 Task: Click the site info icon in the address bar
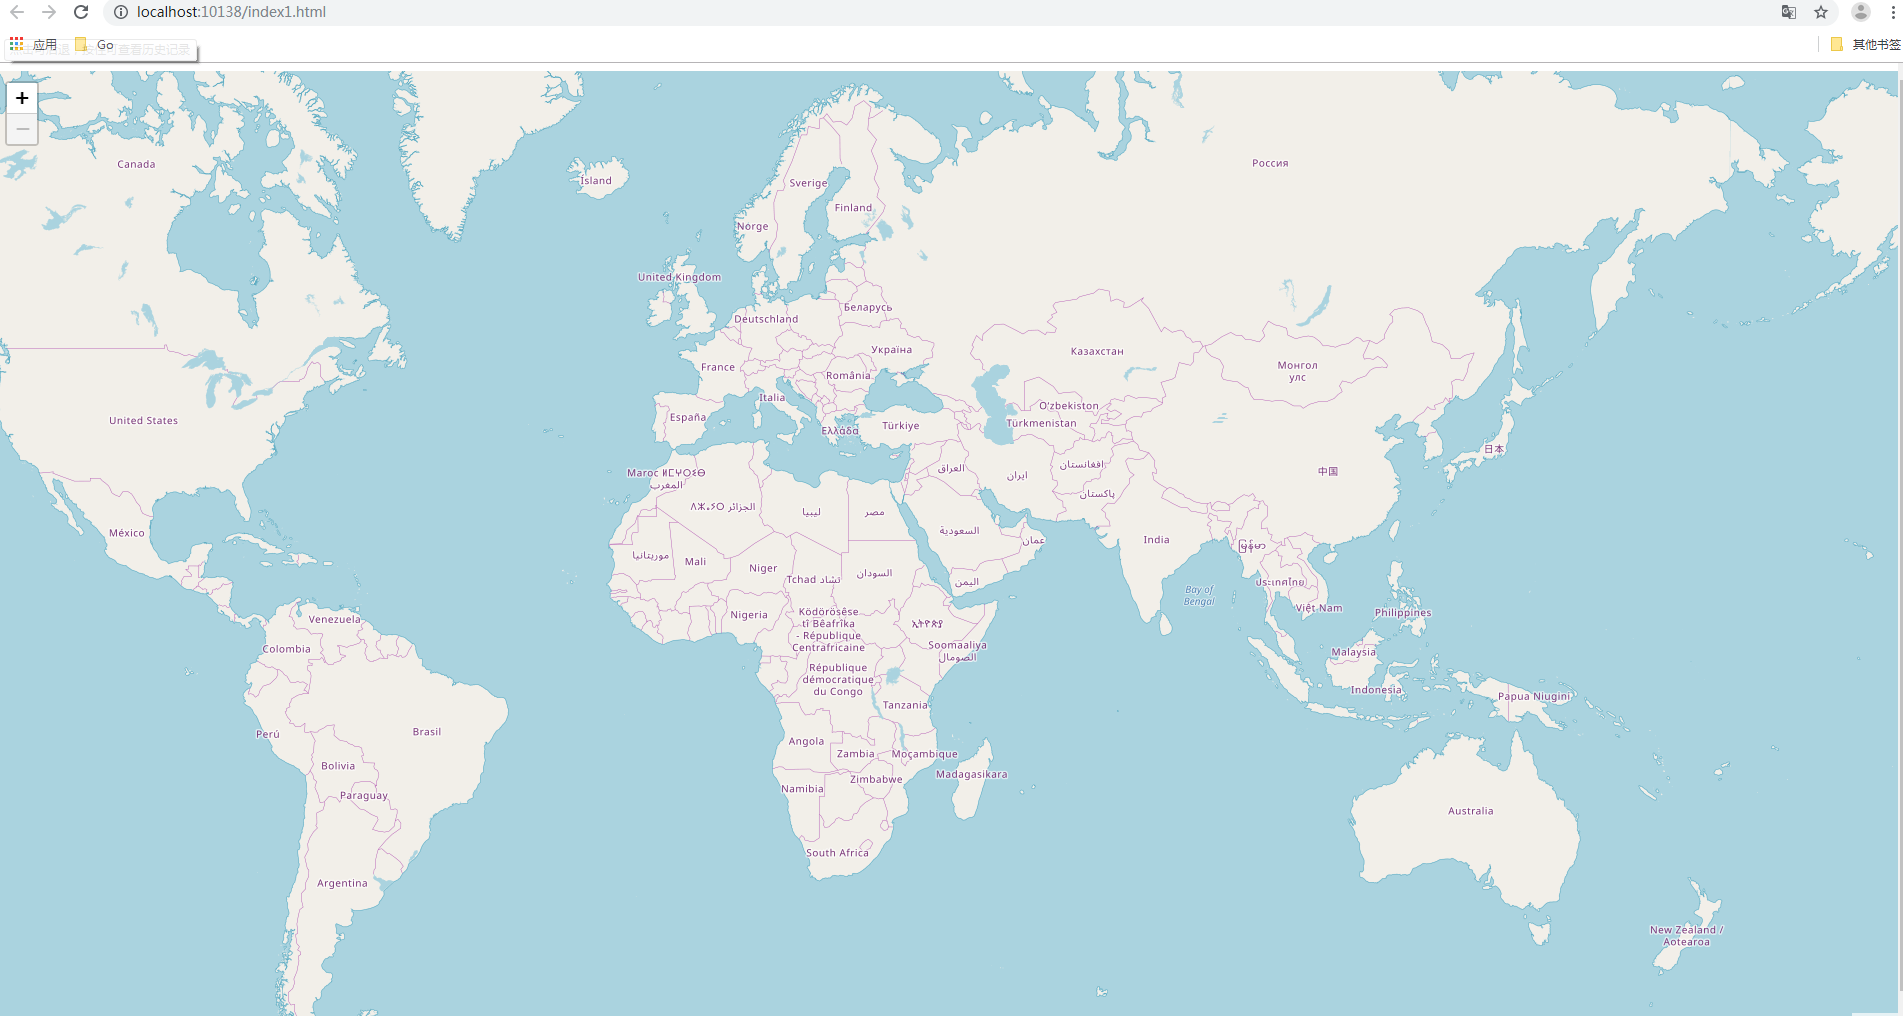point(119,12)
